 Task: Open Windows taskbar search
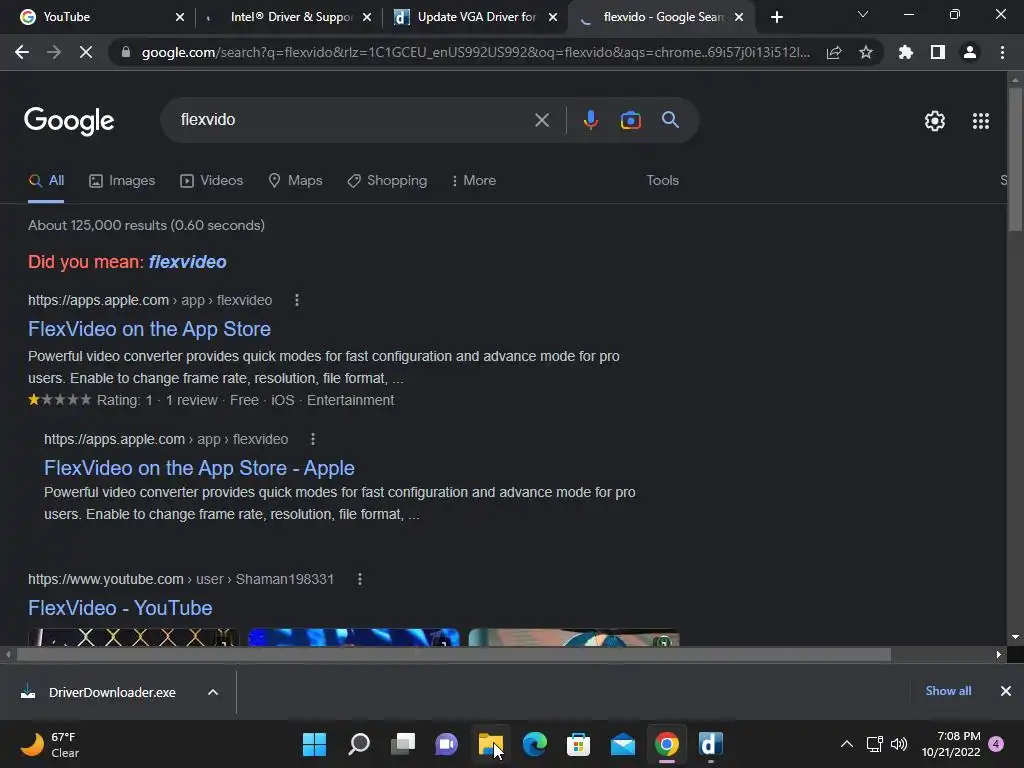(x=359, y=744)
